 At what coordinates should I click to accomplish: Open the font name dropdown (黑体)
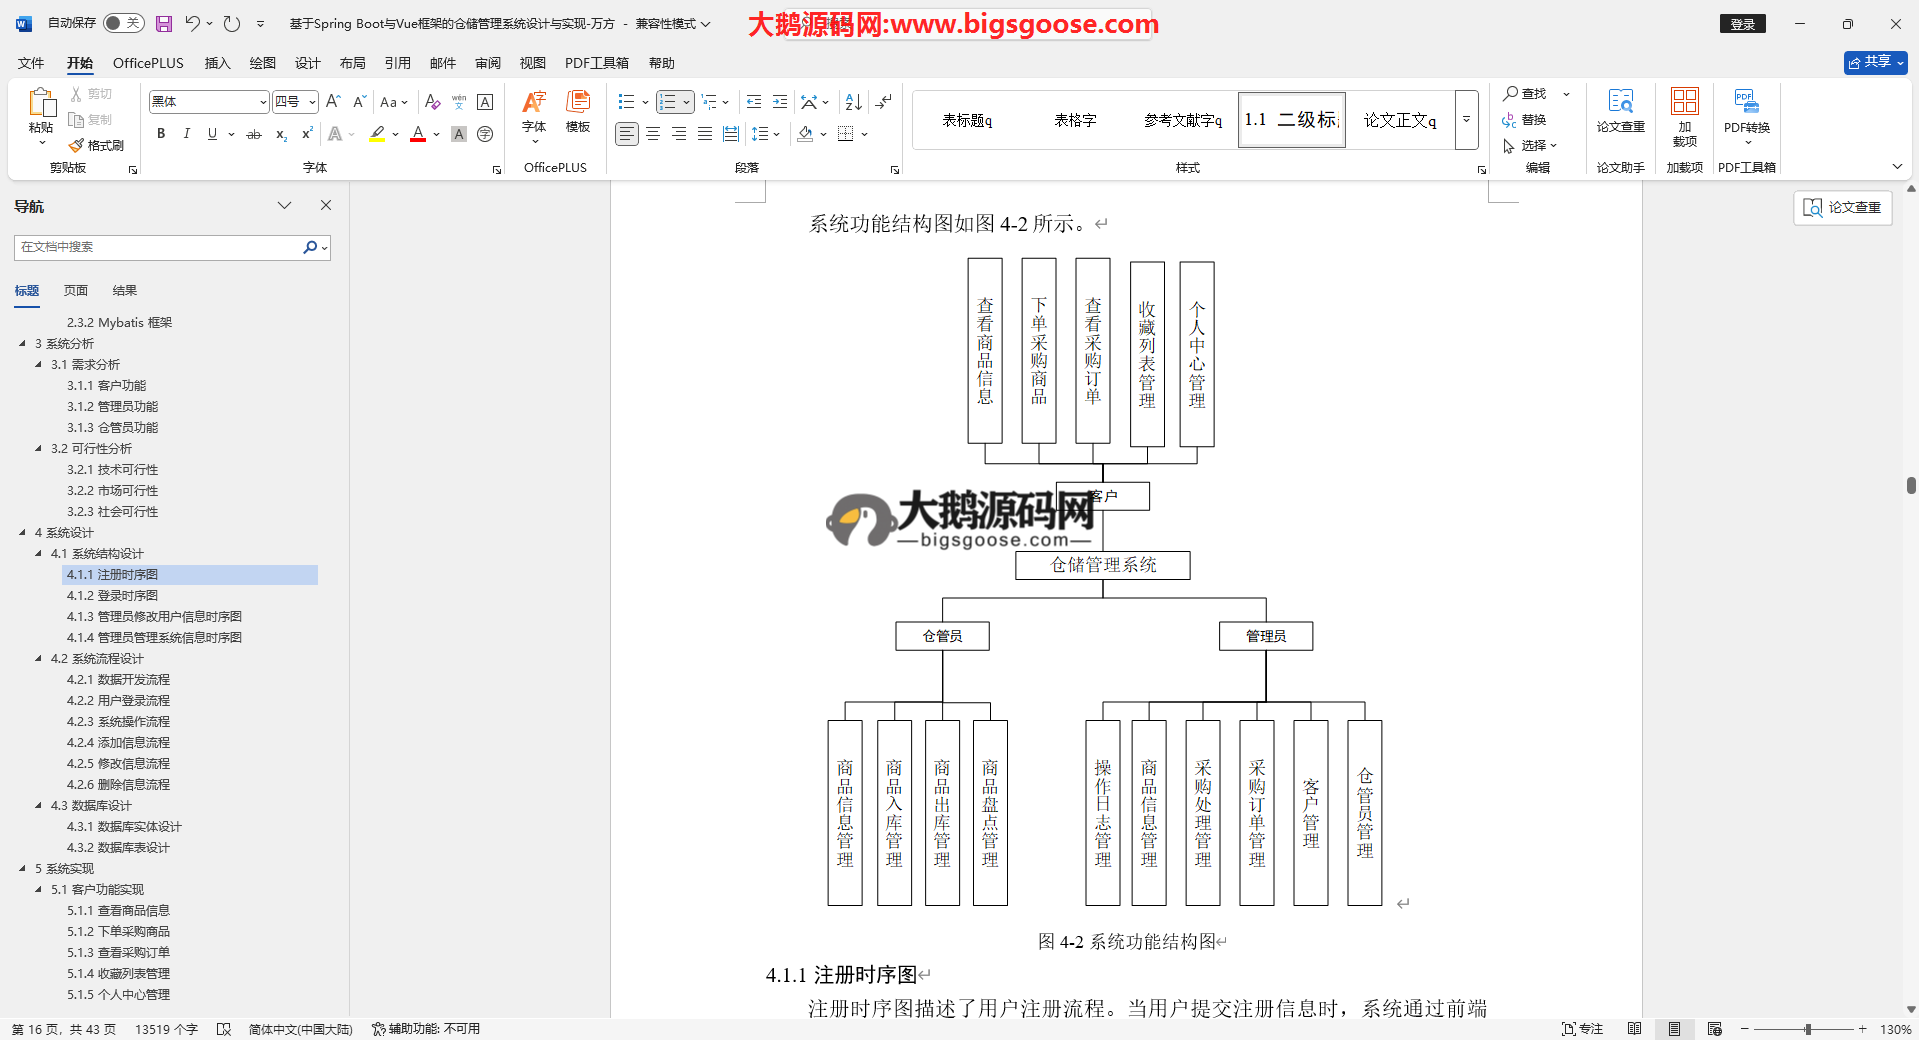click(263, 102)
